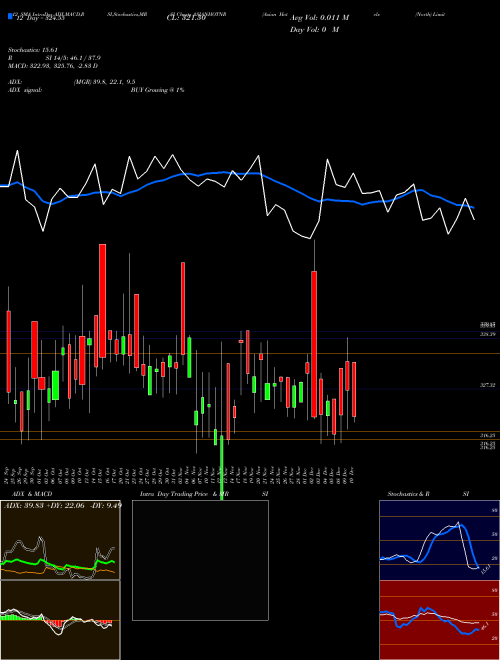Click the 327.32 price axis label

488,385
